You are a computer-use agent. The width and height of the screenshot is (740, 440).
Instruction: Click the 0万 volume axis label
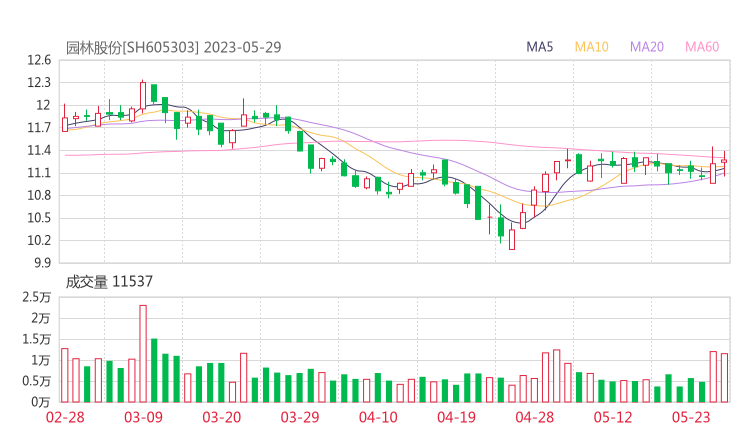(41, 402)
